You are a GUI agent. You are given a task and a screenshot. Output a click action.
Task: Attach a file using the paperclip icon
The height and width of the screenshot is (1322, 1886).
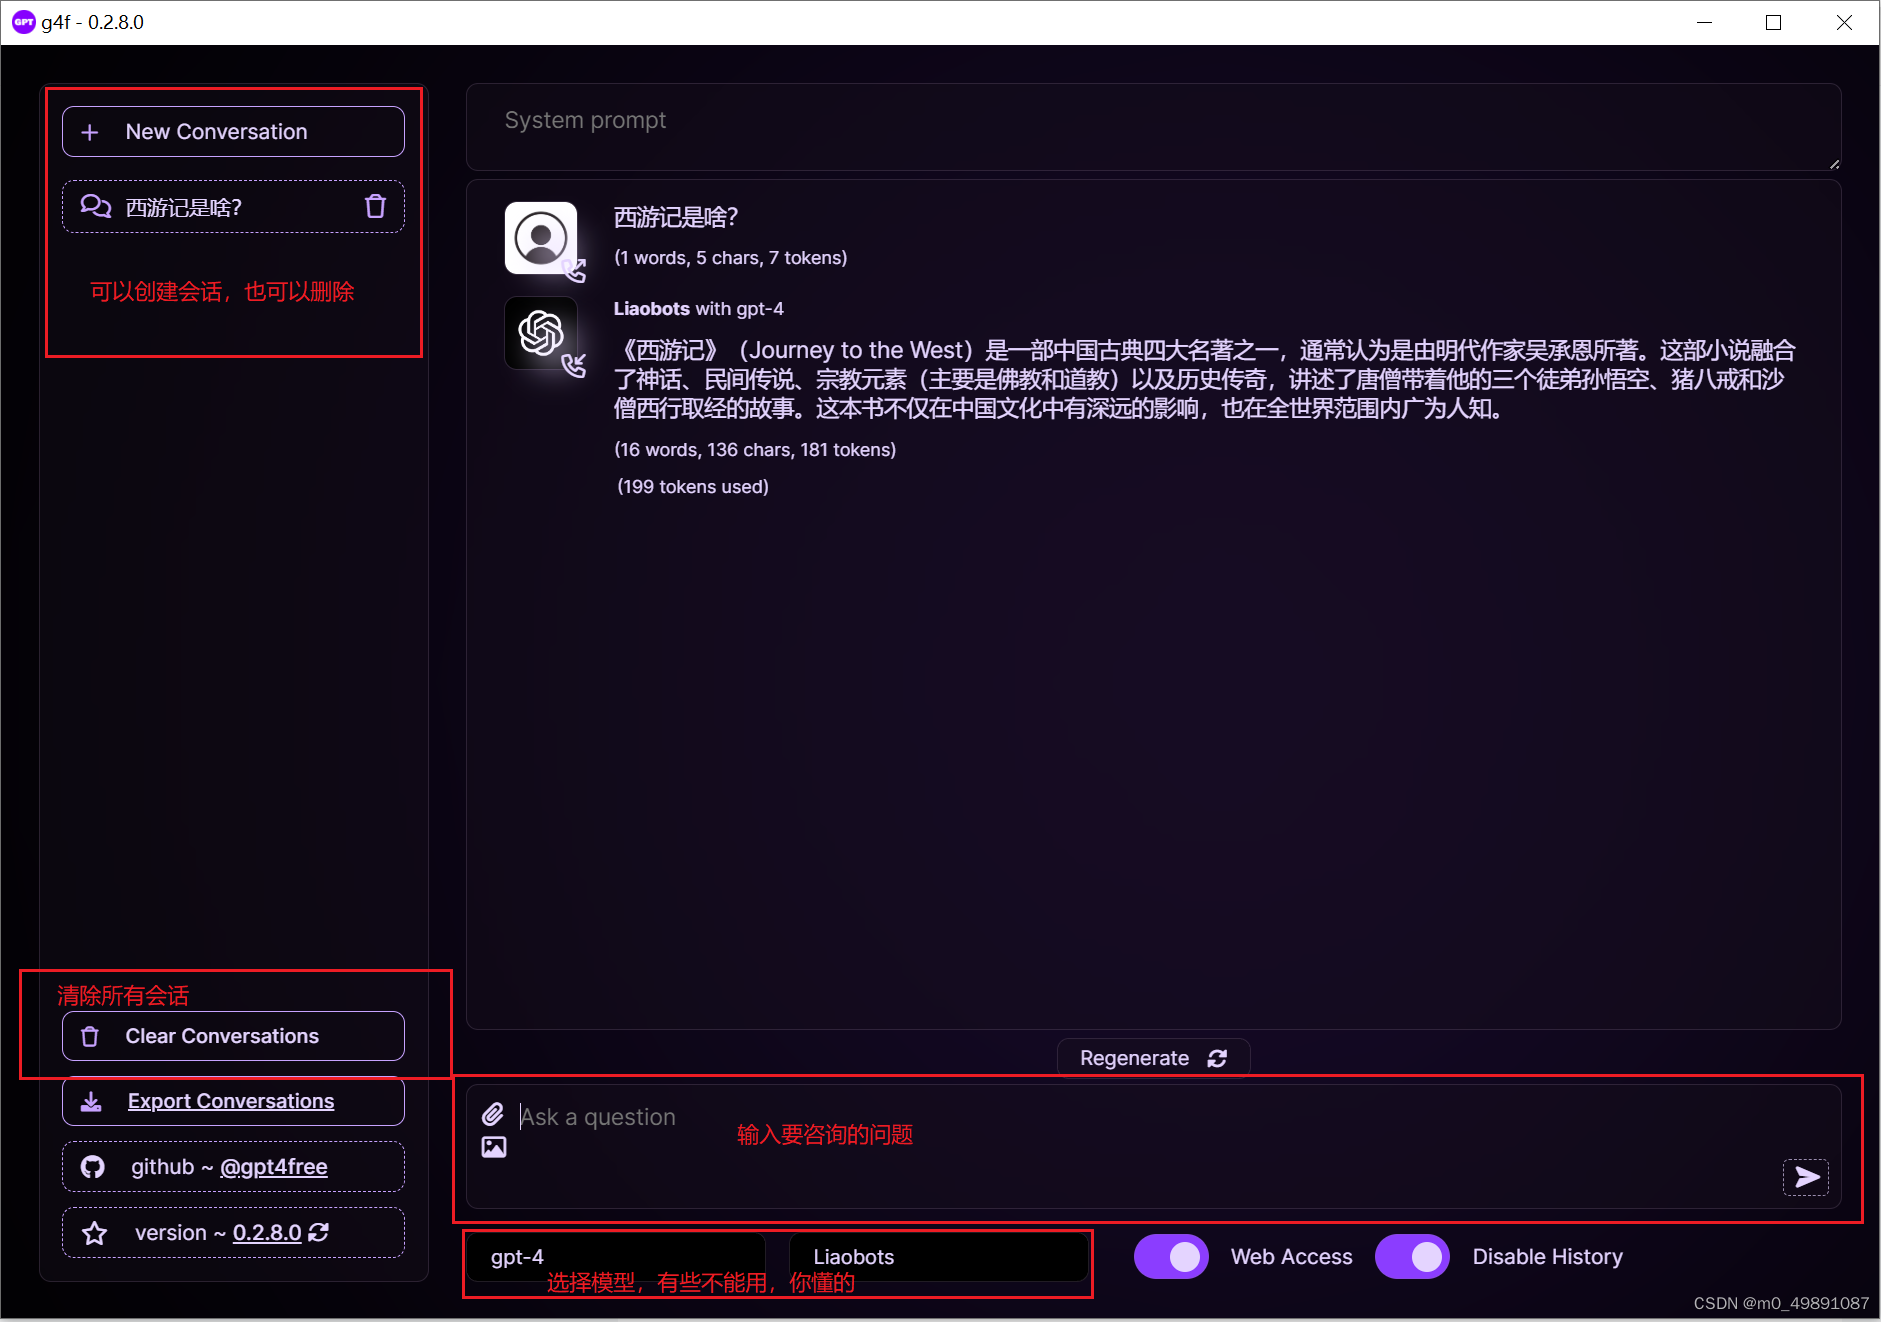pos(492,1113)
